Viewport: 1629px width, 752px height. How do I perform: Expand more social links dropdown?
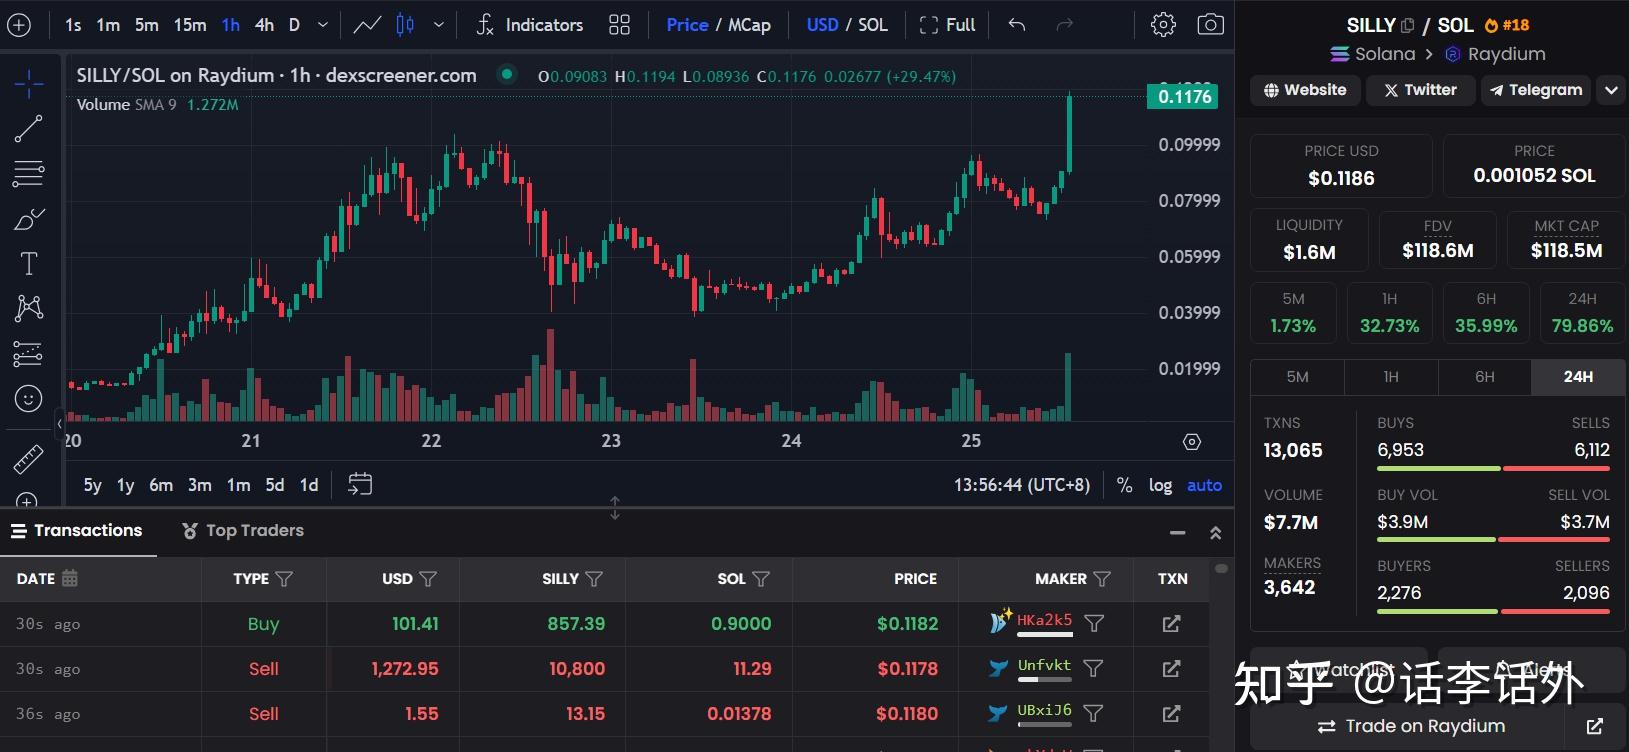click(1611, 90)
